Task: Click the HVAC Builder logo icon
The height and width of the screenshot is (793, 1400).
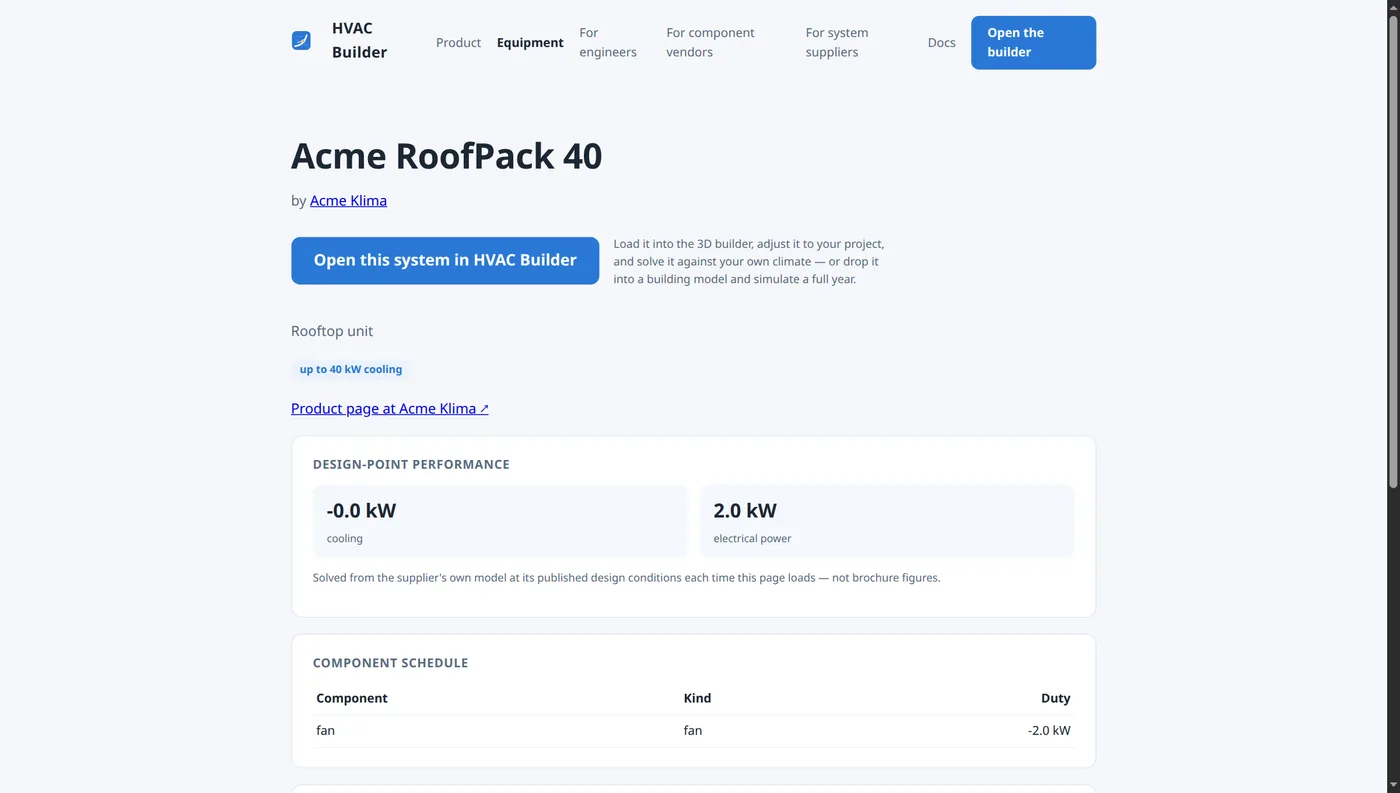Action: pyautogui.click(x=301, y=41)
